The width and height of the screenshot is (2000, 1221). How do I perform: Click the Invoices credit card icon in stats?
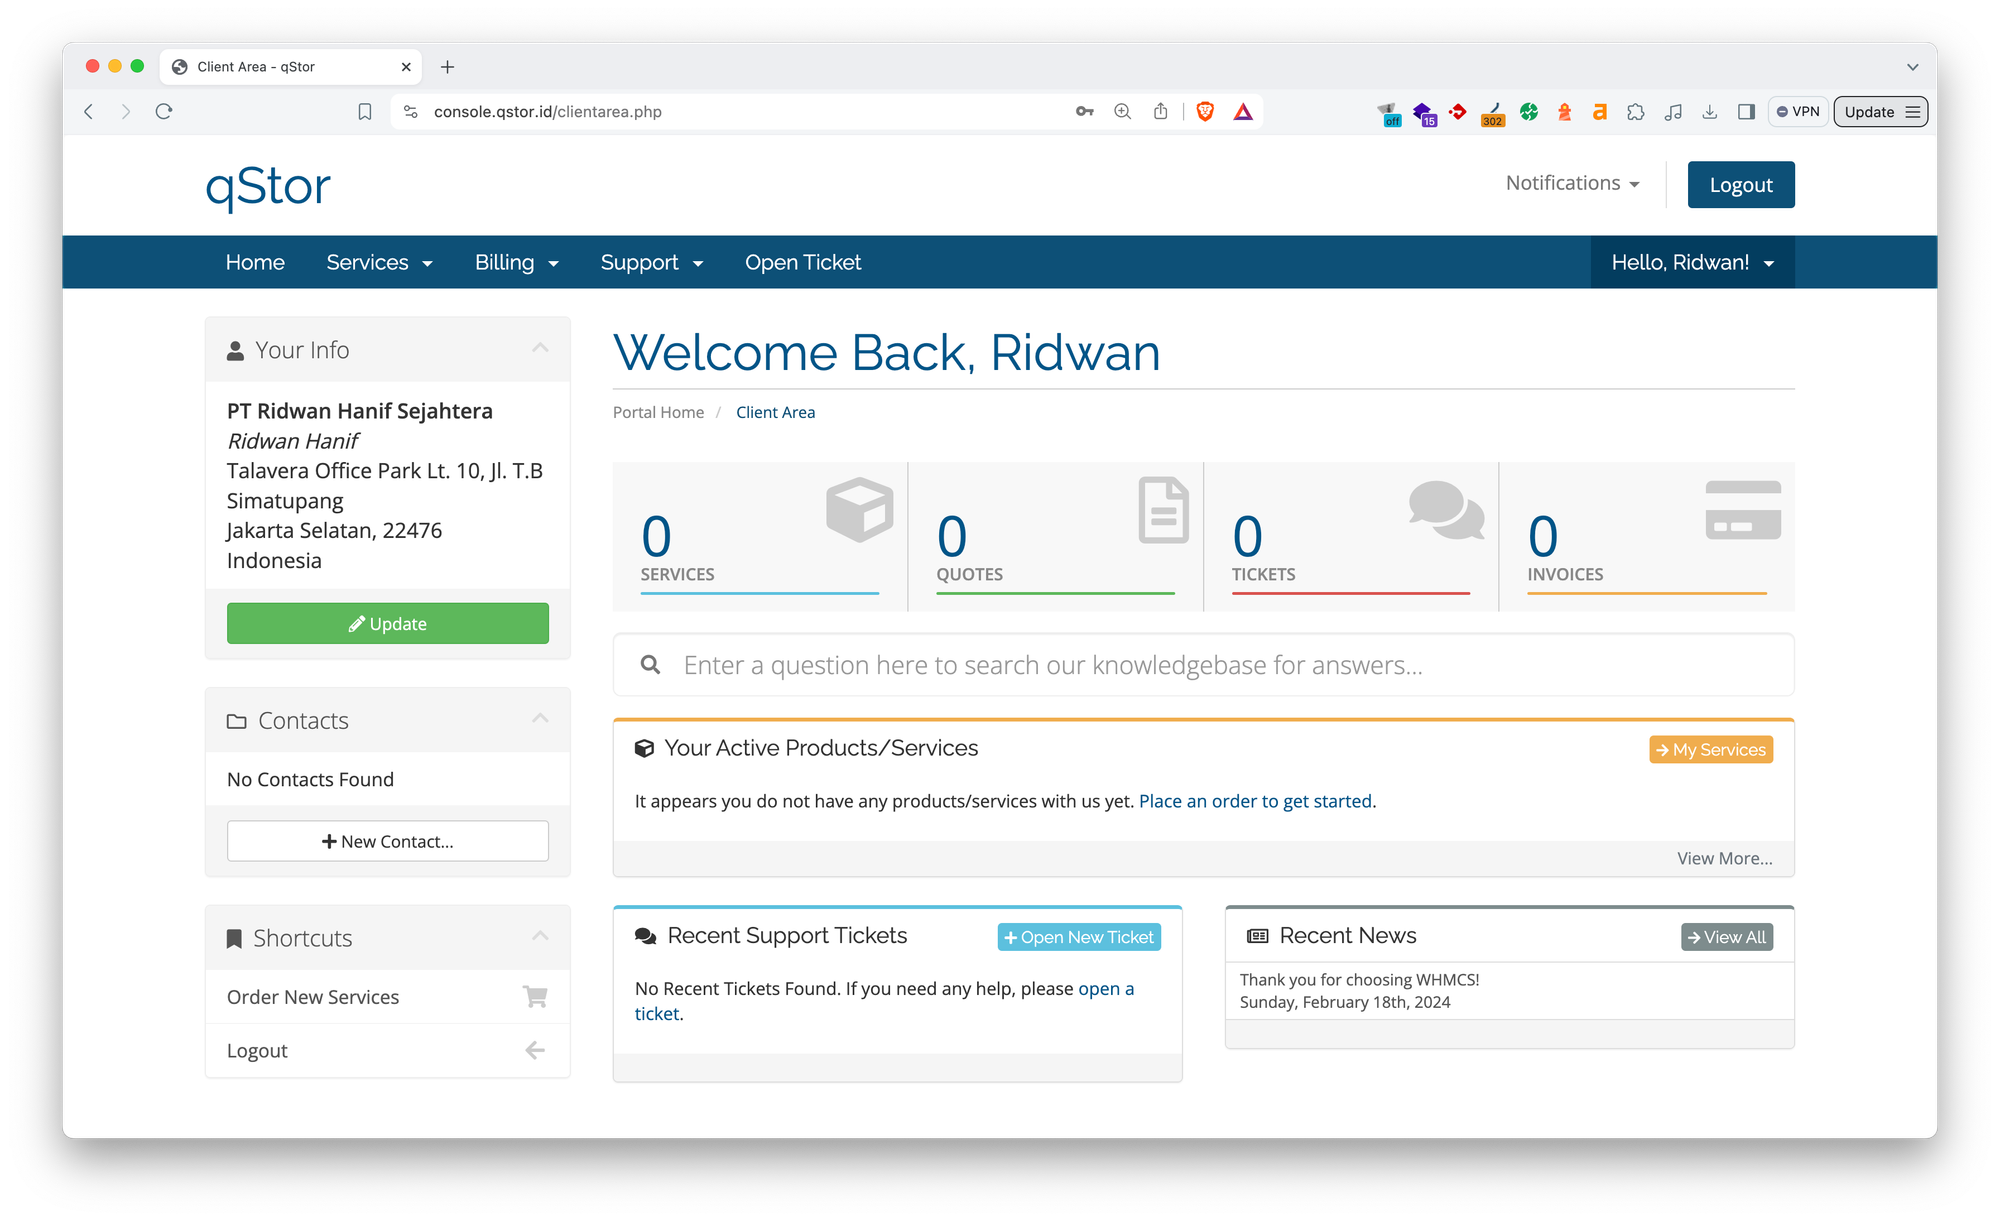1743,510
